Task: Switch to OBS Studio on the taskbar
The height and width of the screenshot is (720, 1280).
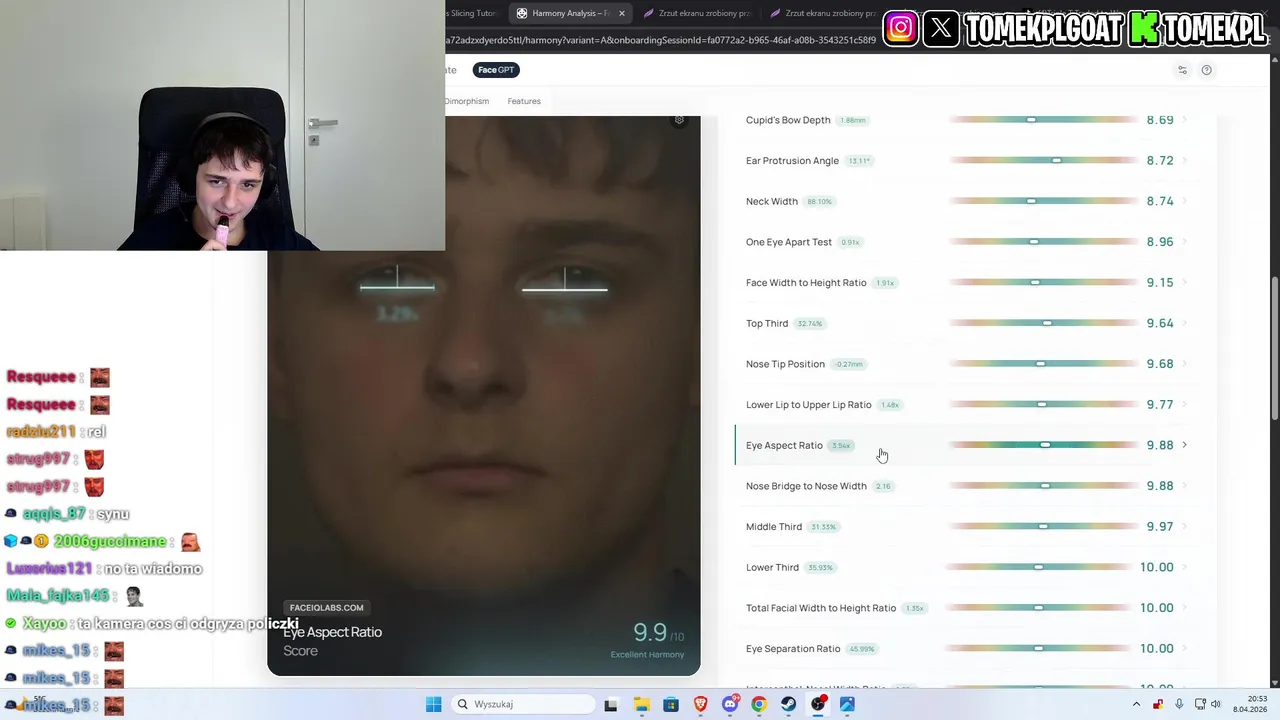Action: tap(818, 704)
